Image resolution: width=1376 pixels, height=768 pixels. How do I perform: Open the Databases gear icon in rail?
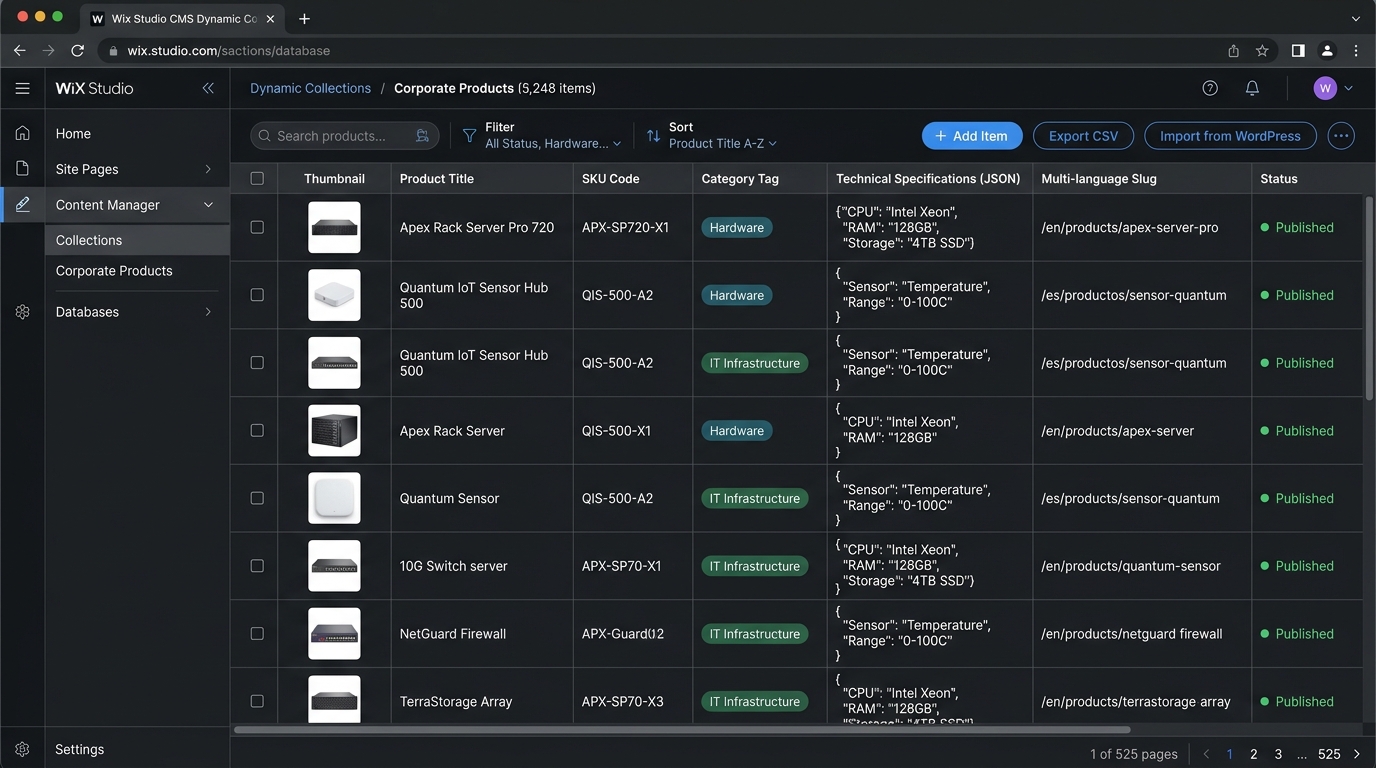click(x=22, y=312)
